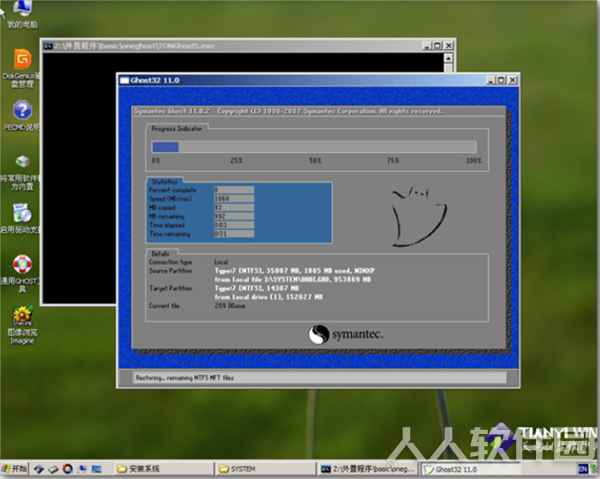
Task: Click the first blue quick-launch icon
Action: (38, 469)
